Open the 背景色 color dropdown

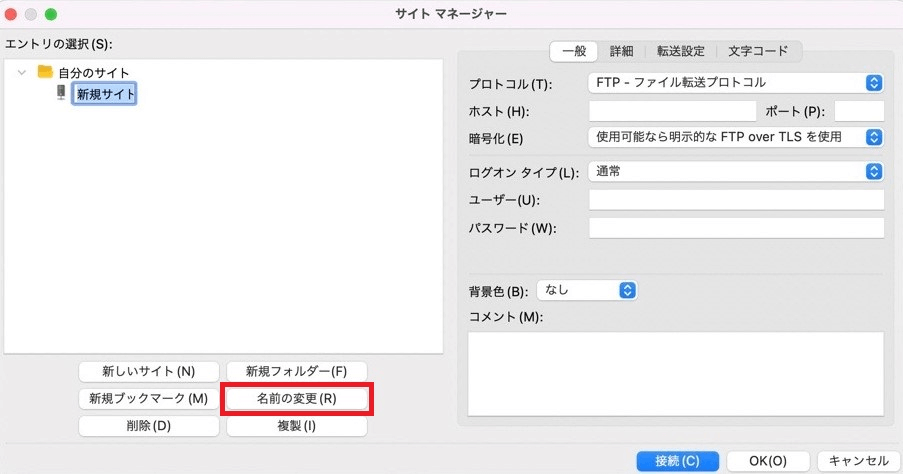pyautogui.click(x=587, y=290)
